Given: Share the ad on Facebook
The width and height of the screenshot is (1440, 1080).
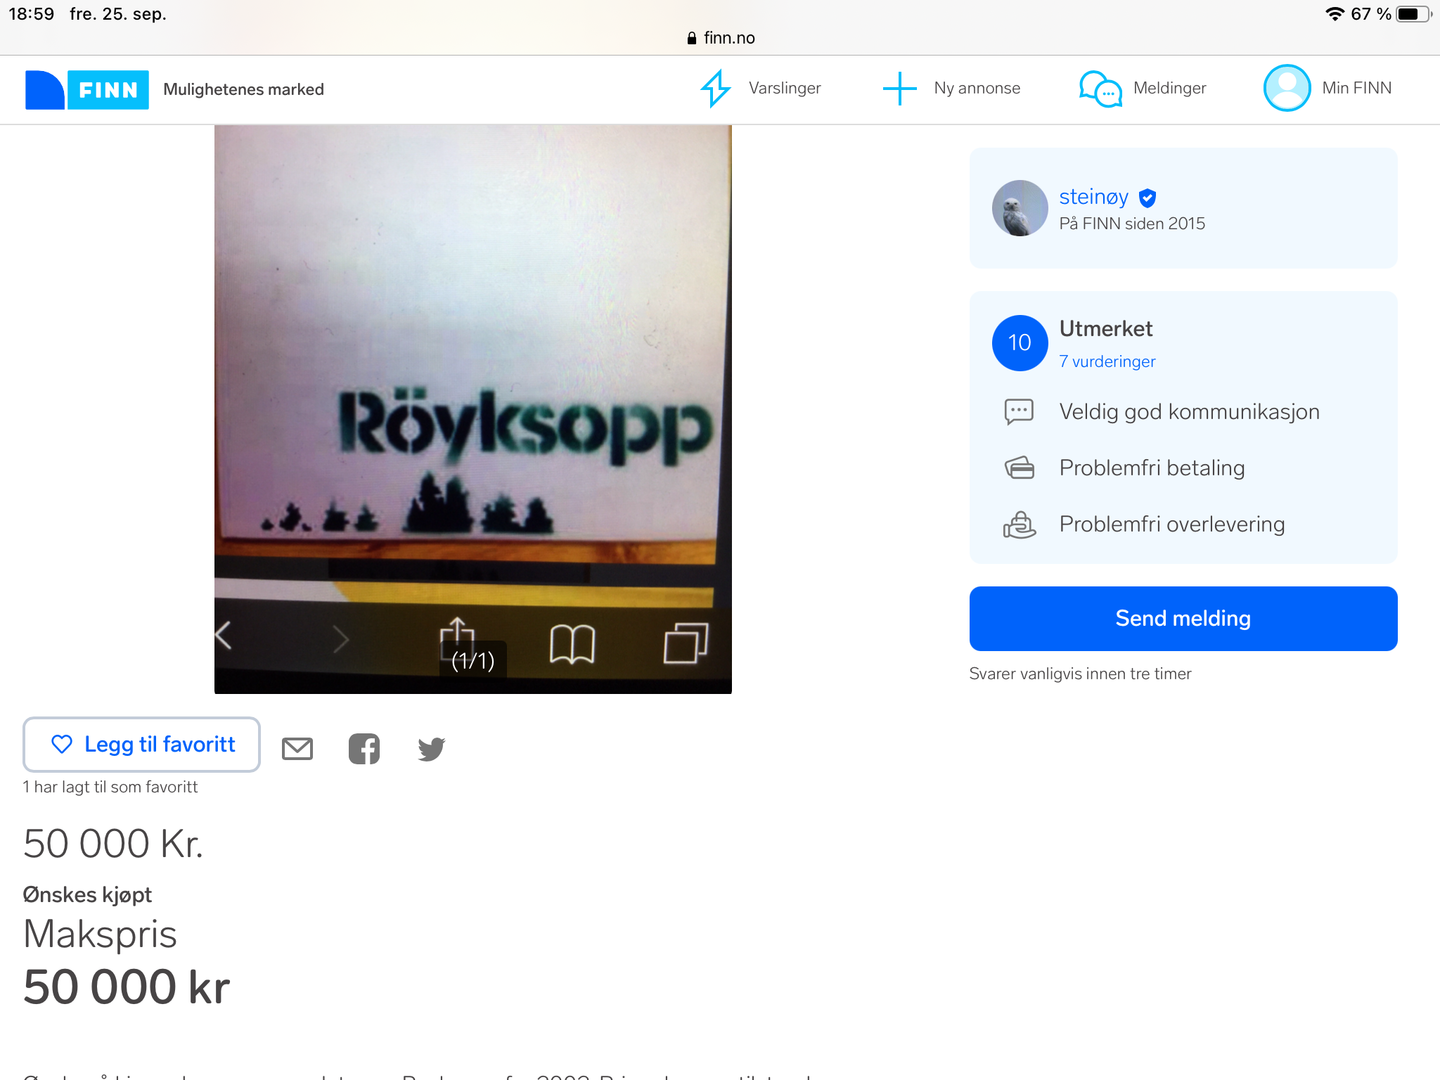Looking at the screenshot, I should click(x=364, y=748).
